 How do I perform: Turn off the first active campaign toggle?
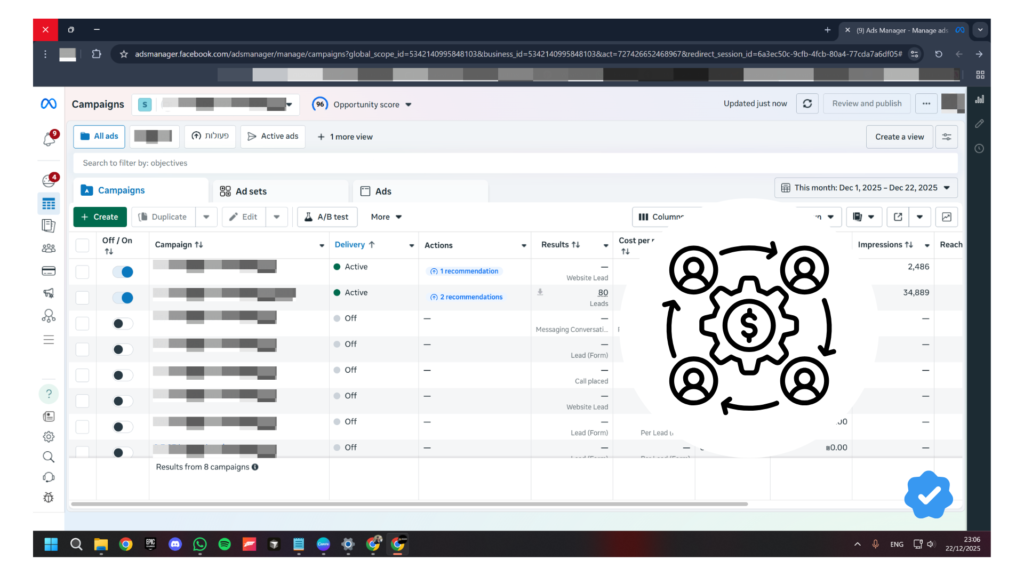click(123, 271)
